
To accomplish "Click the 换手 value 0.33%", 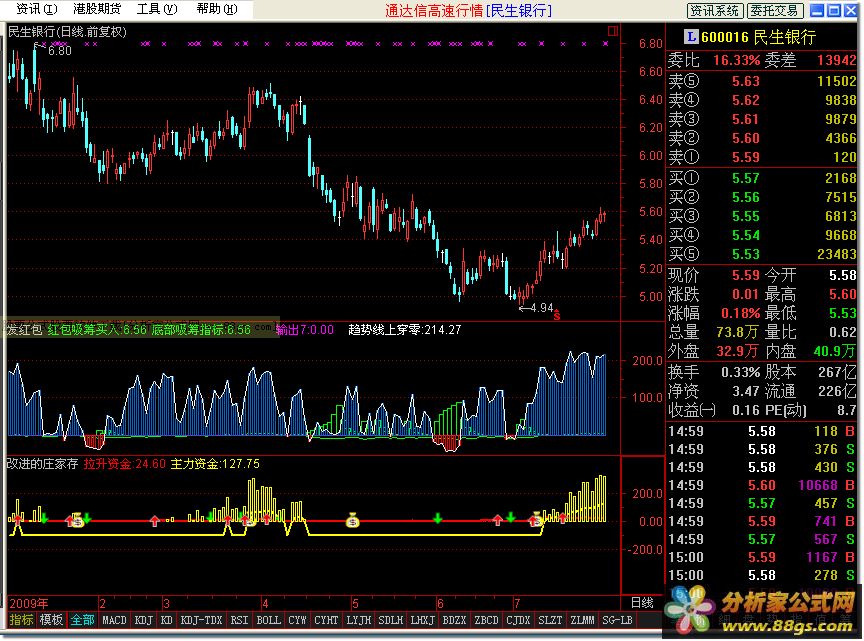I will (x=741, y=372).
